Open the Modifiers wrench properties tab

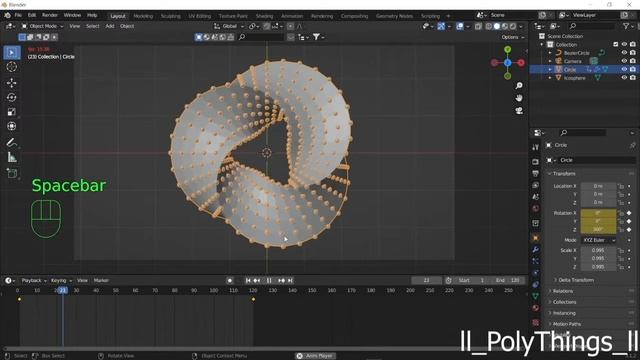pos(536,249)
